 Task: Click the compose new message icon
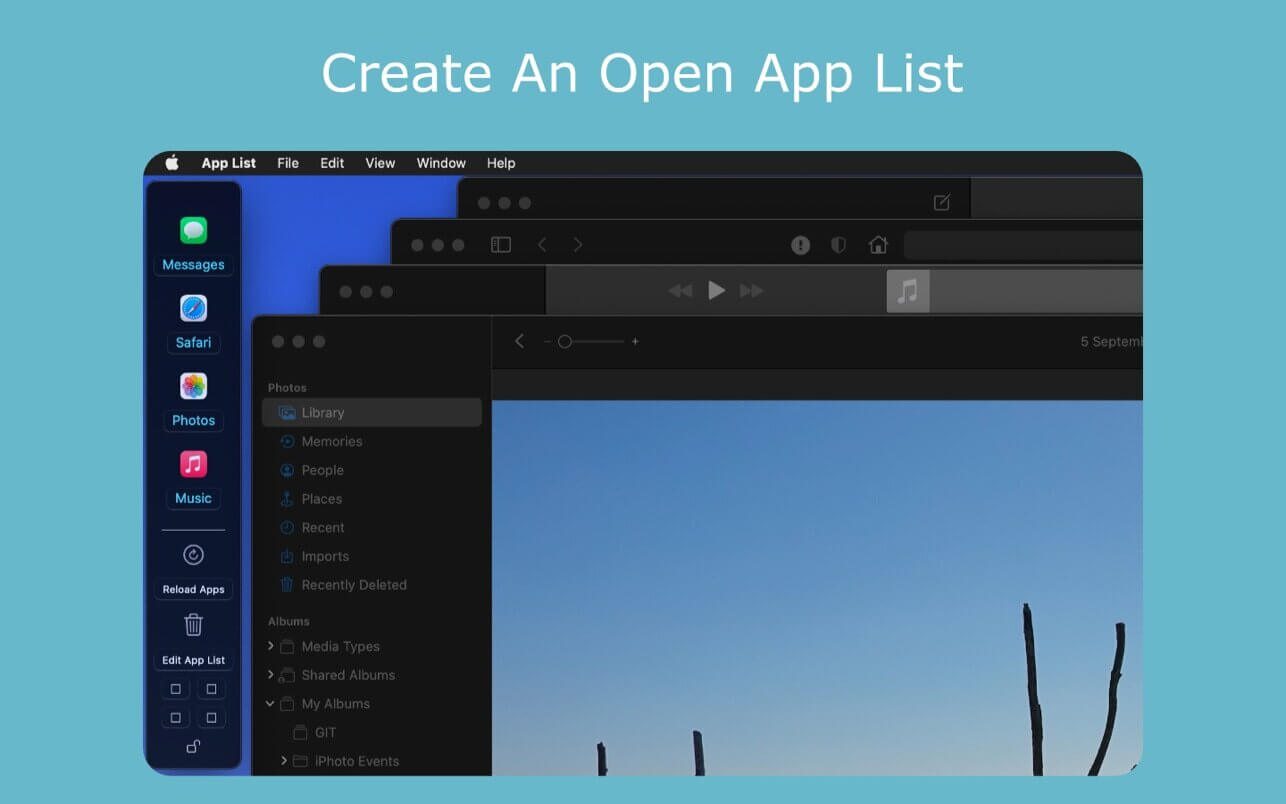pos(941,203)
